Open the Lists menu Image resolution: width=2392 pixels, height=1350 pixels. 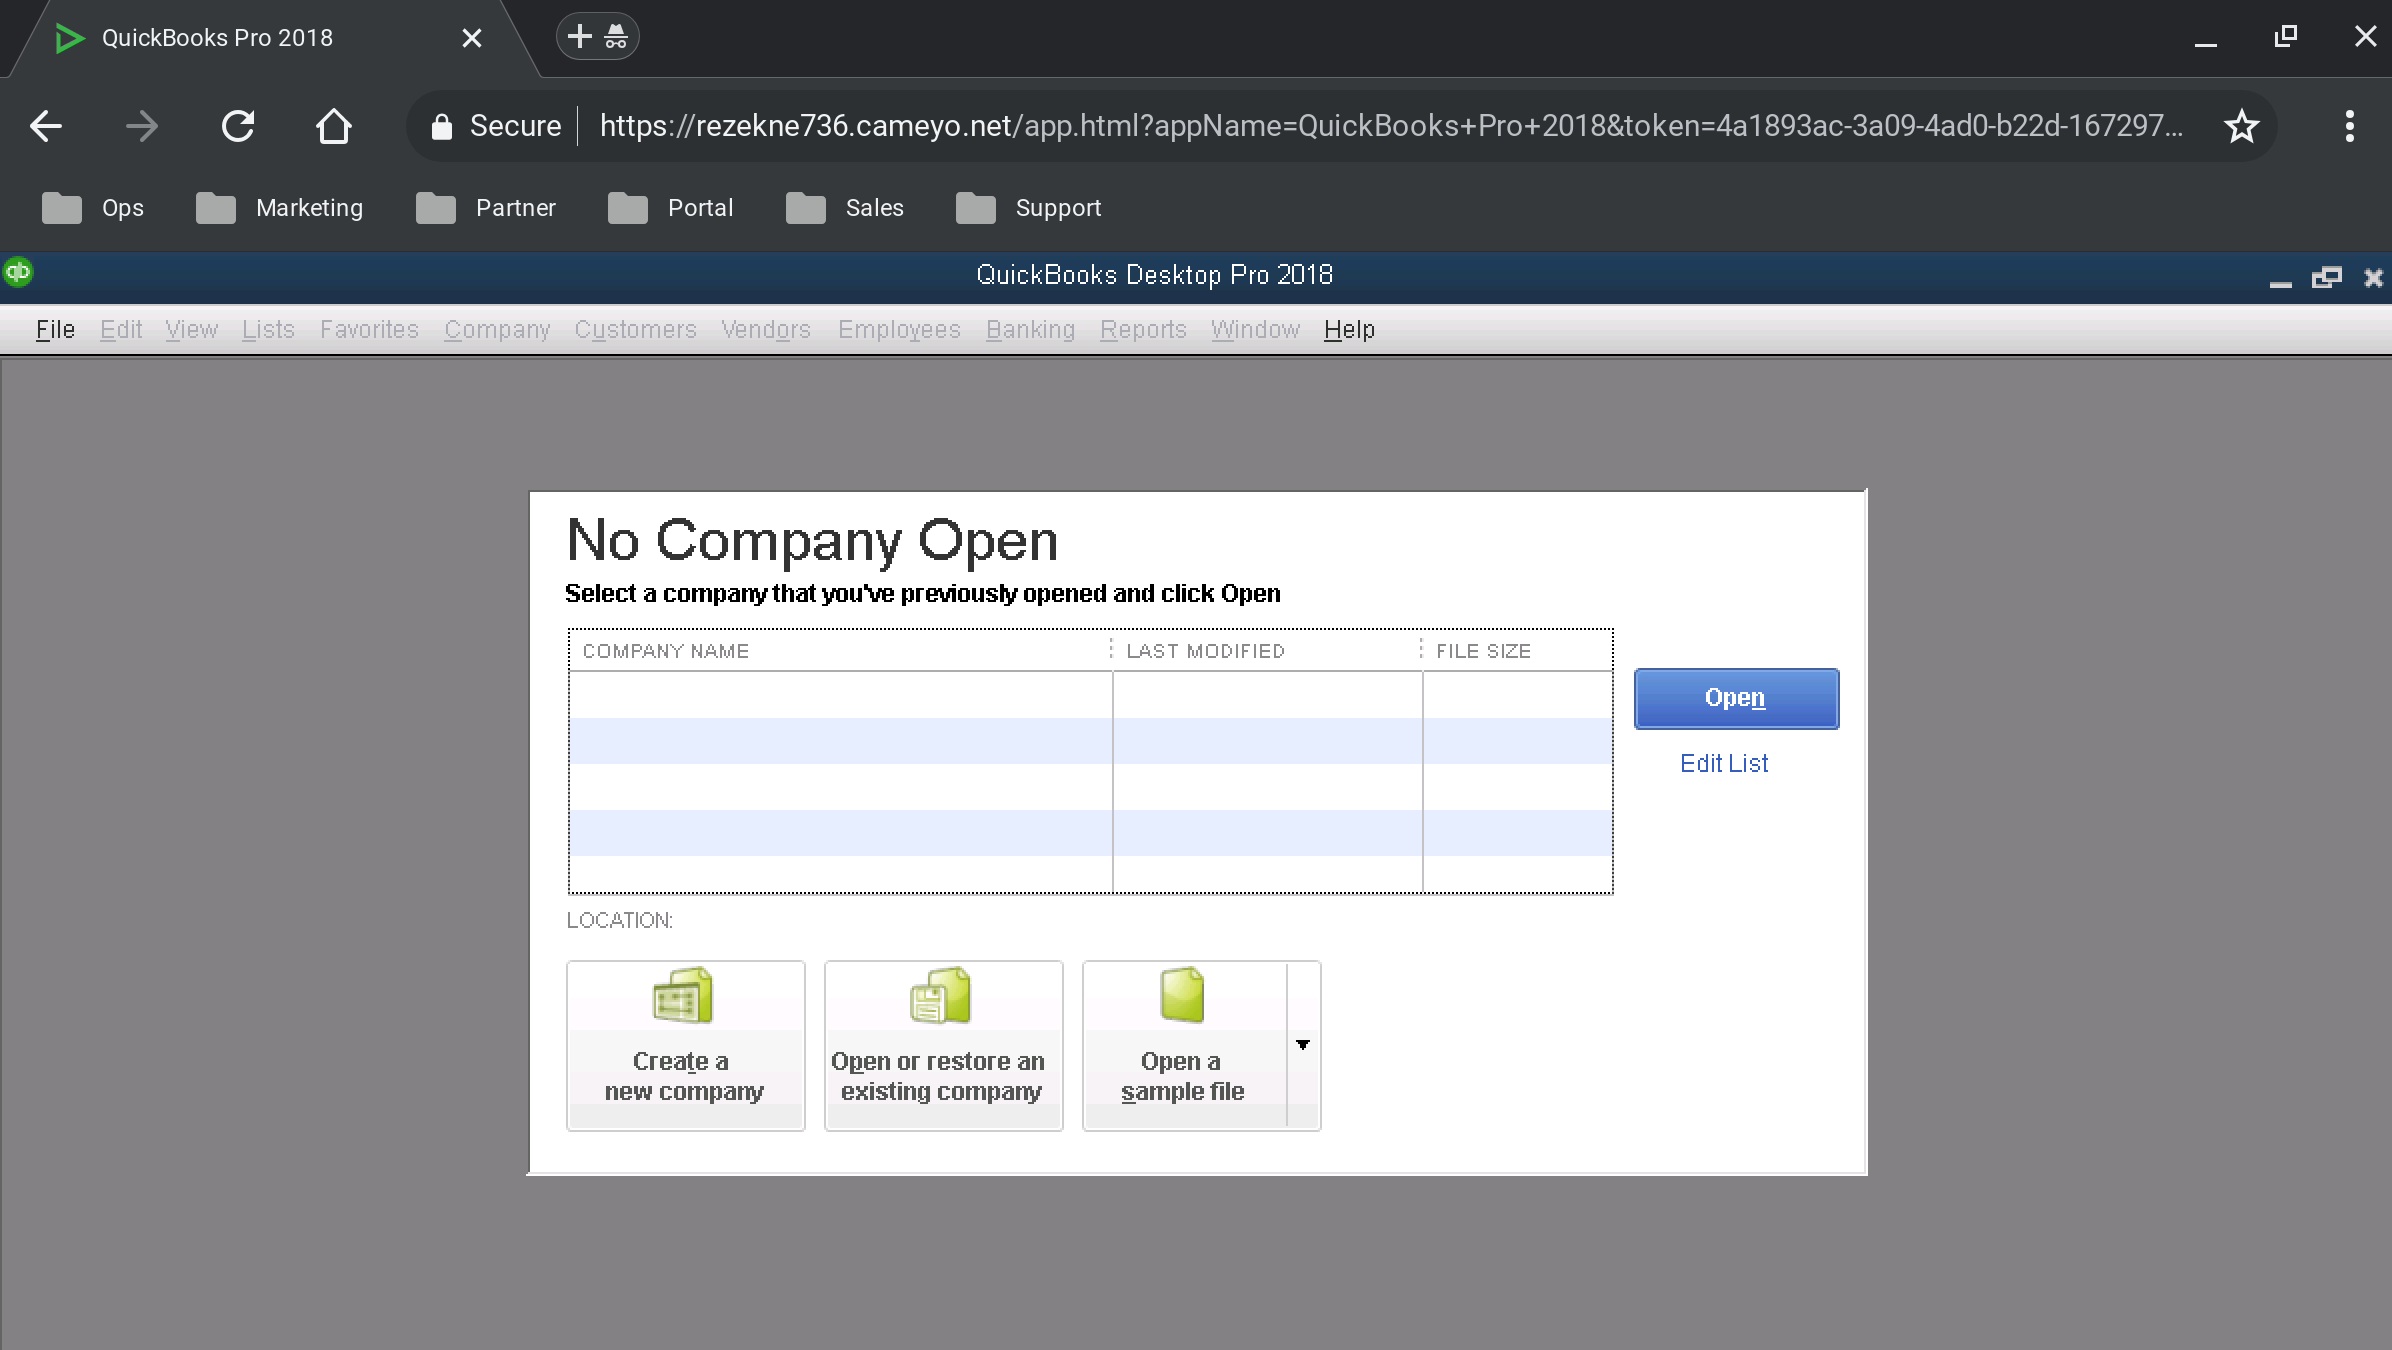(268, 329)
